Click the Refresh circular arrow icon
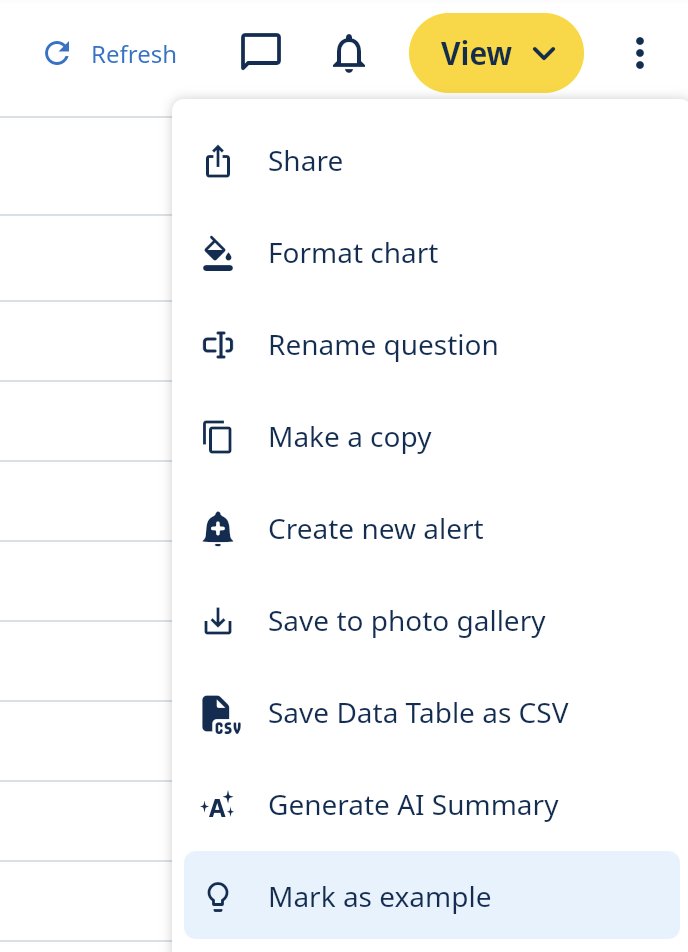This screenshot has height=952, width=688. click(57, 54)
